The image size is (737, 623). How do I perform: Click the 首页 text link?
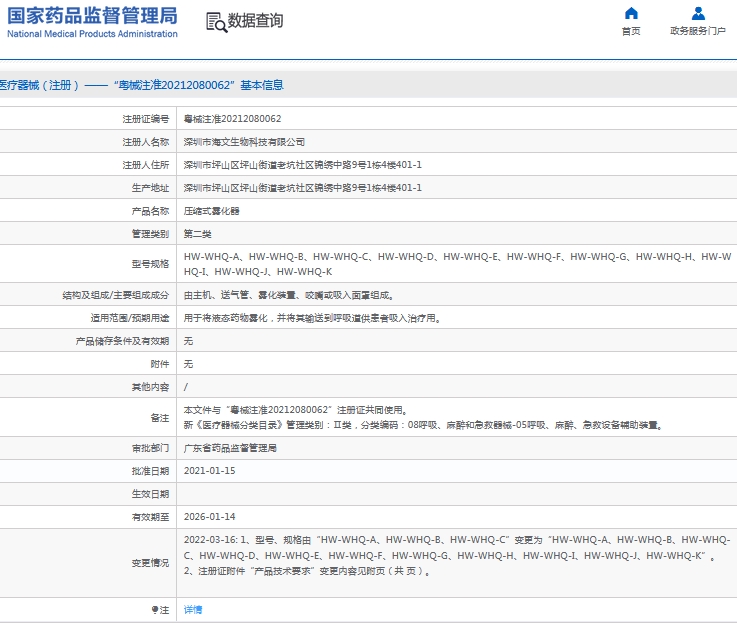(631, 31)
